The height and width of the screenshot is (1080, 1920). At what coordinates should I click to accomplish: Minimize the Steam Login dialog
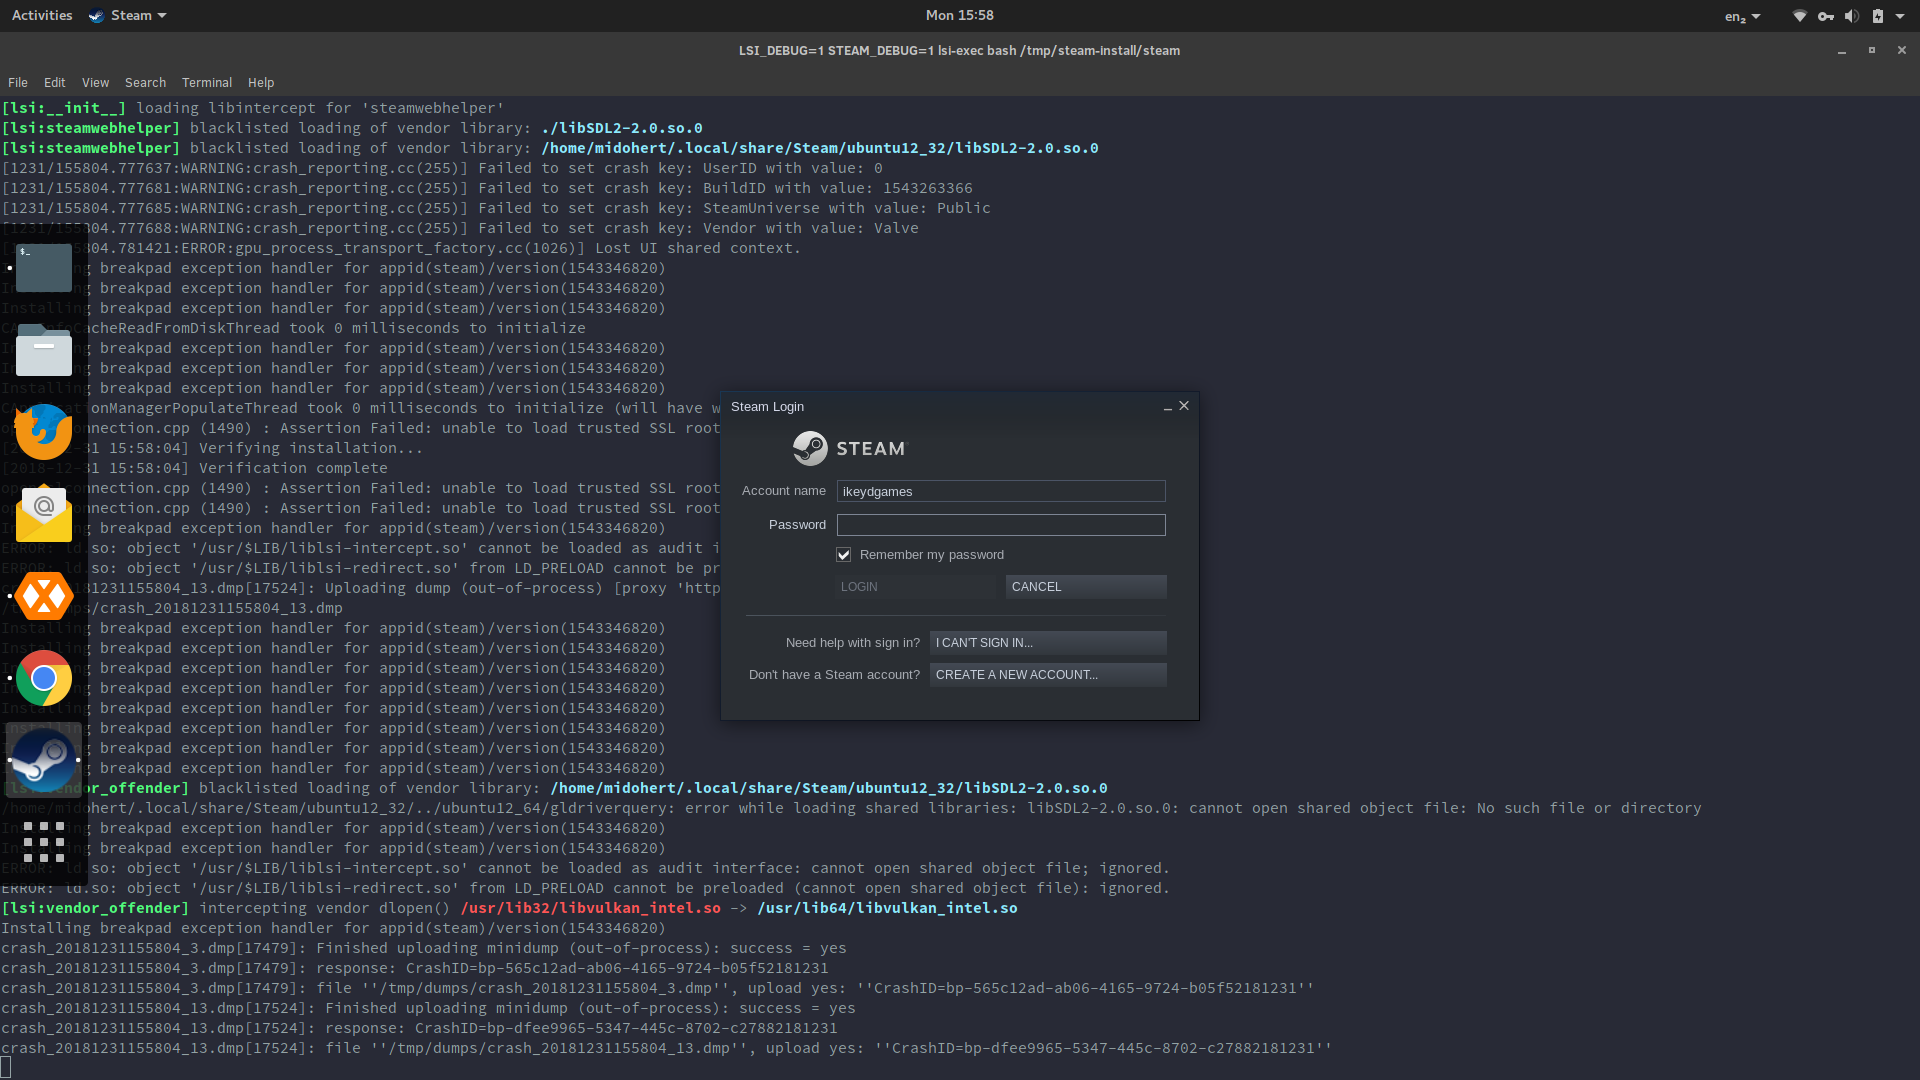pos(1167,406)
